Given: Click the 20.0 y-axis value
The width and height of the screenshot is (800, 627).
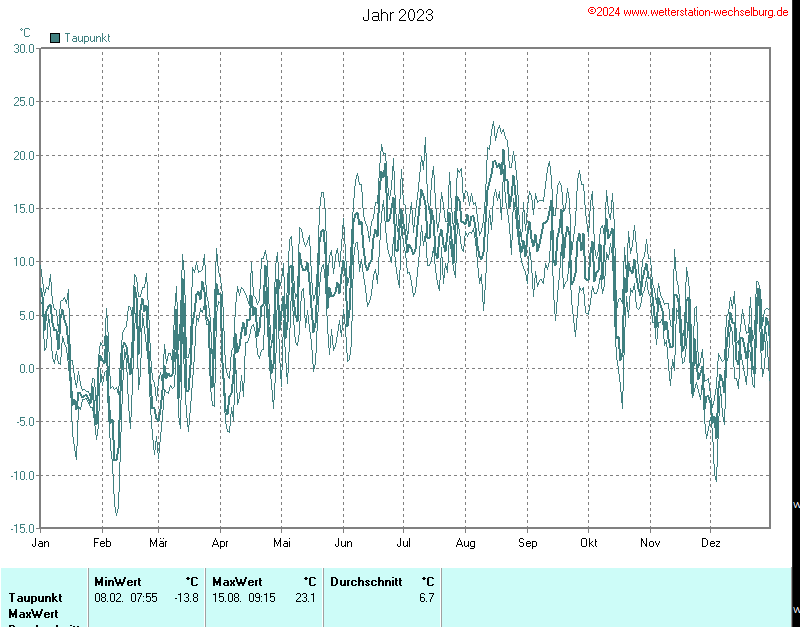Looking at the screenshot, I should [24, 155].
